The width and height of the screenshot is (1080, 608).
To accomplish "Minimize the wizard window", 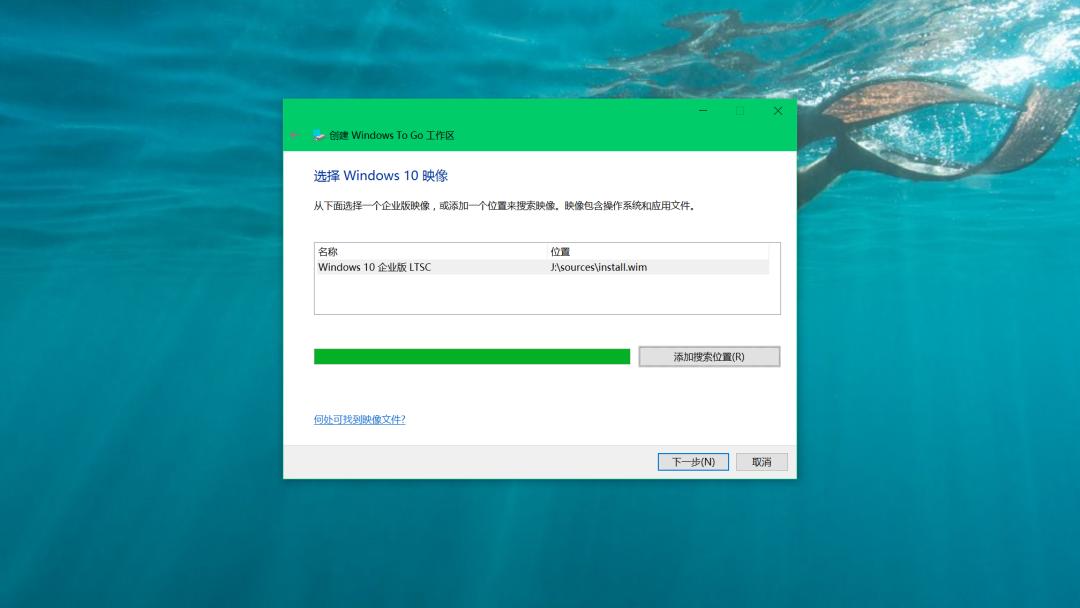I will click(x=703, y=110).
